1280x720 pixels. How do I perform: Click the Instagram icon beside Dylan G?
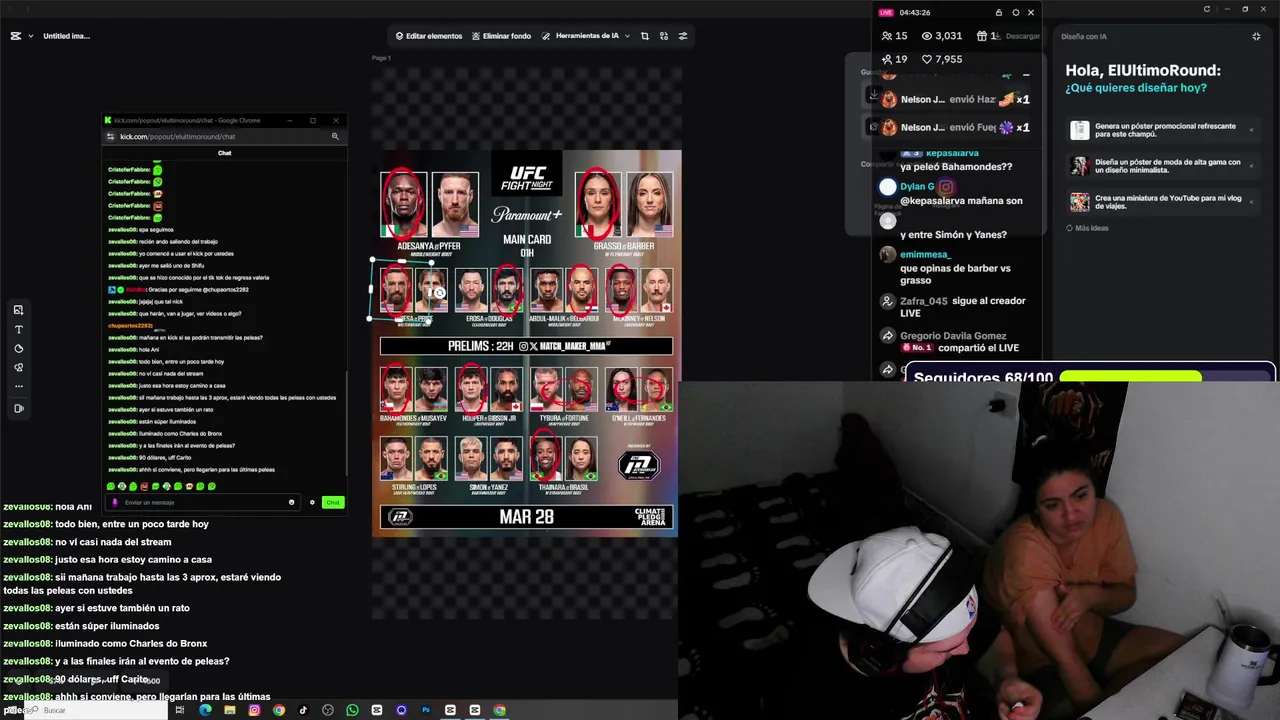click(x=946, y=187)
